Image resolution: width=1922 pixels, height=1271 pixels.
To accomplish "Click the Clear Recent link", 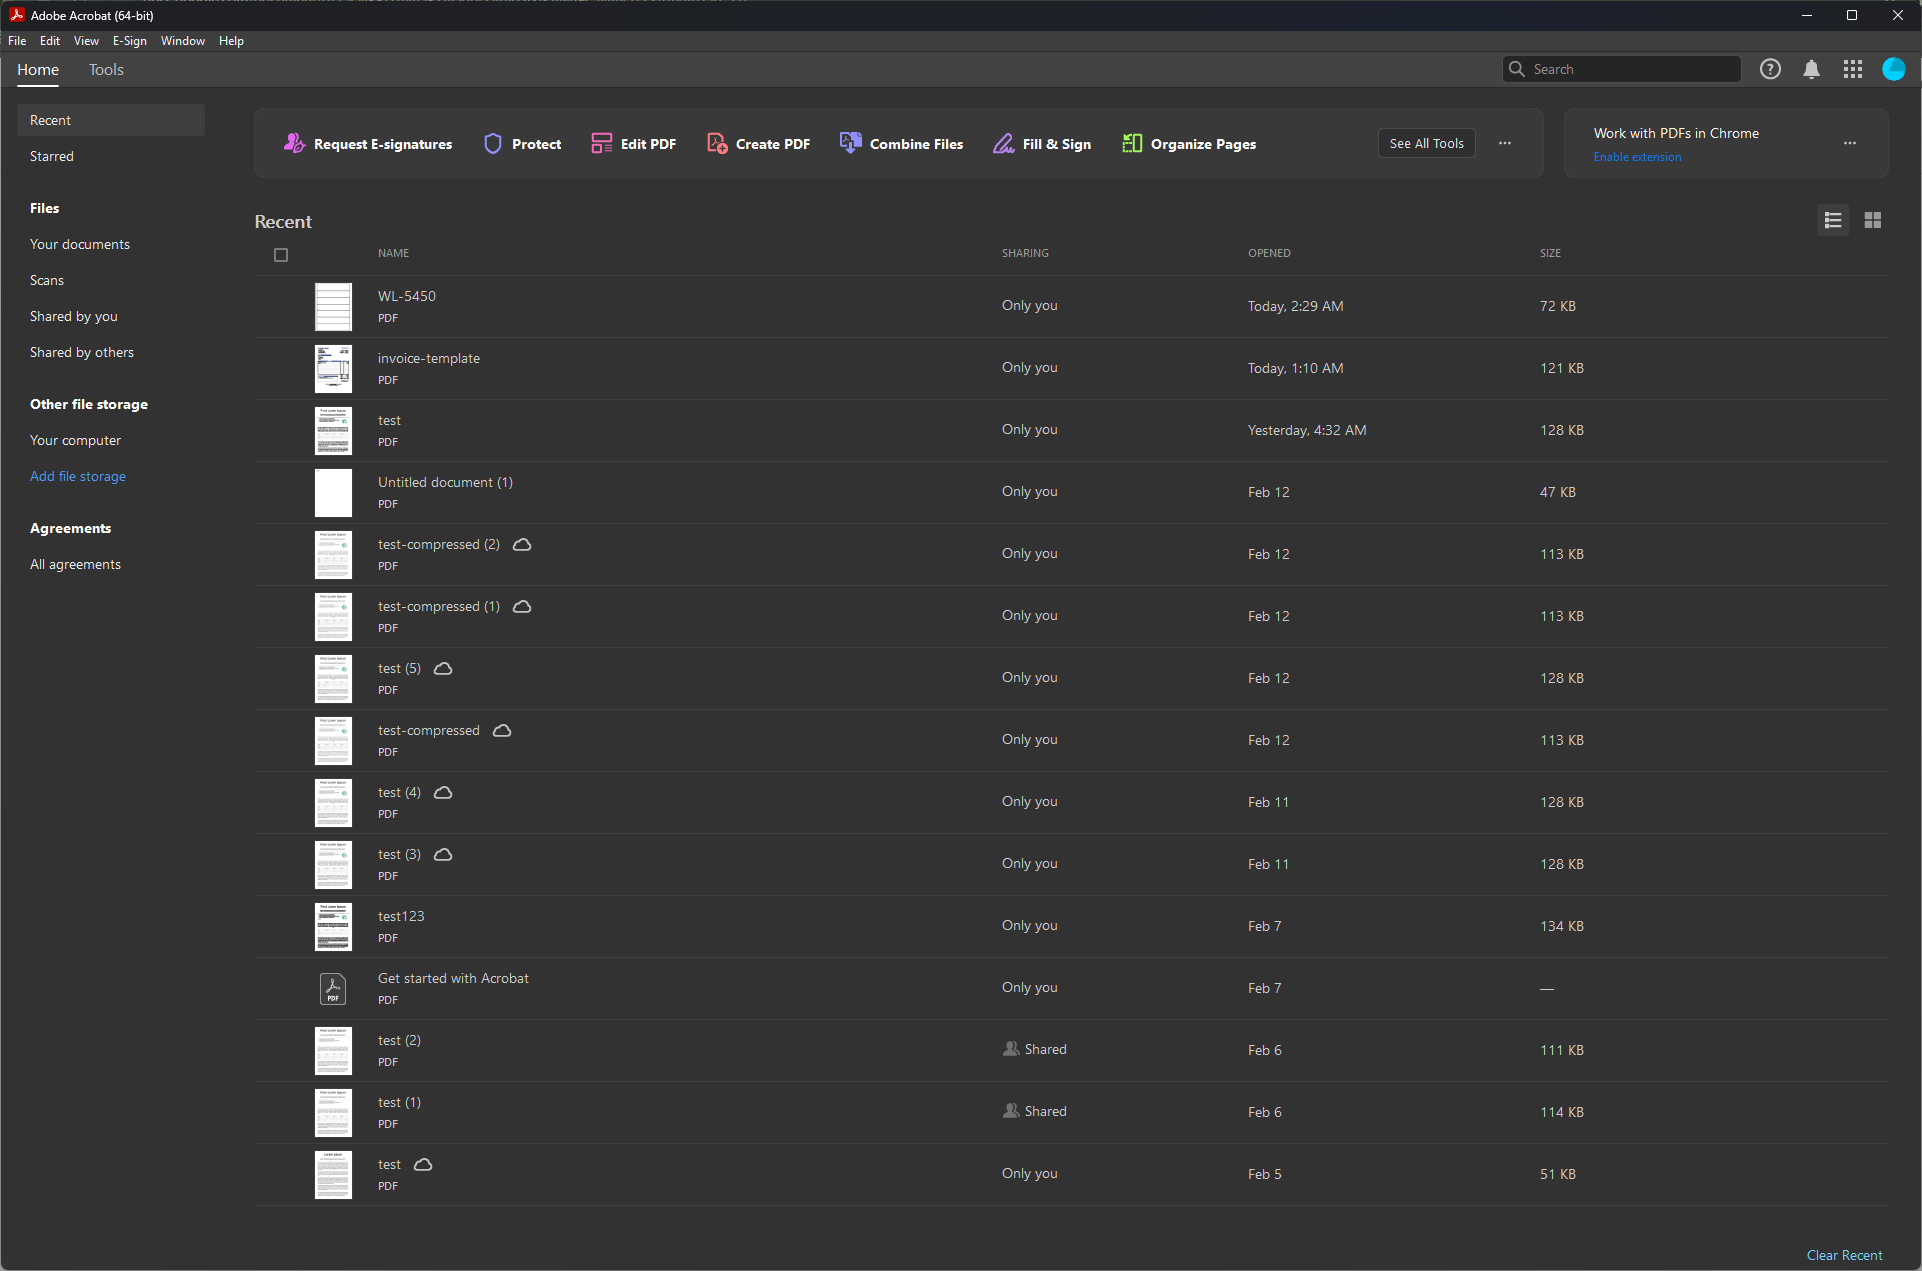I will 1844,1255.
